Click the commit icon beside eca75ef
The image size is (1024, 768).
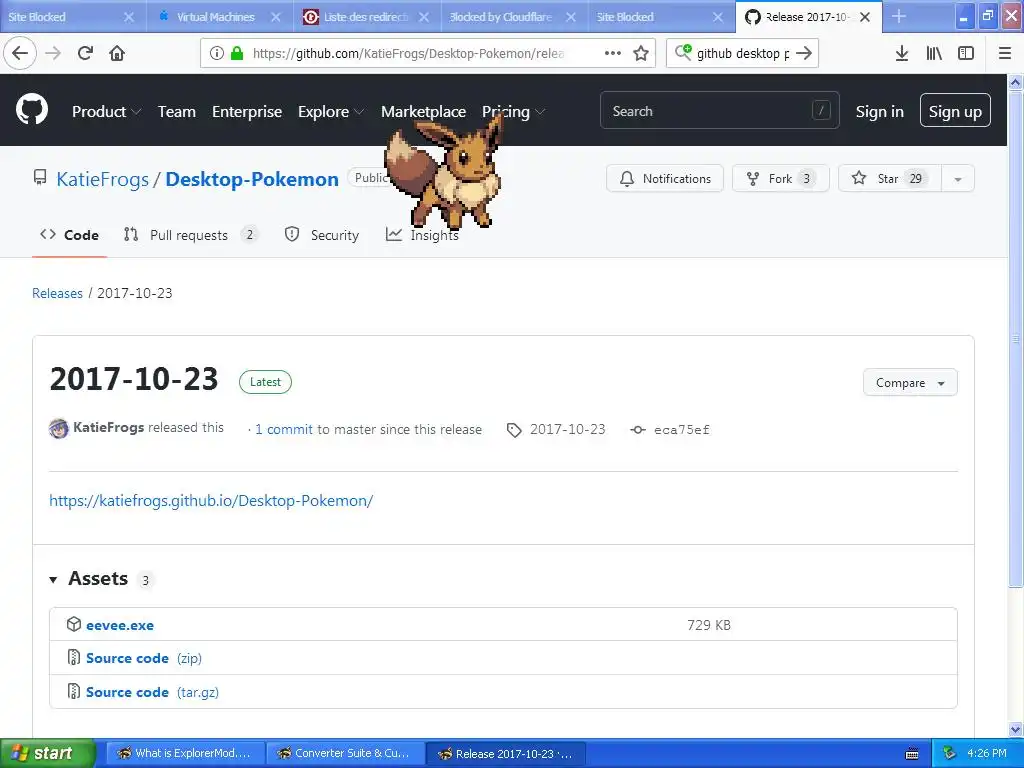[638, 430]
